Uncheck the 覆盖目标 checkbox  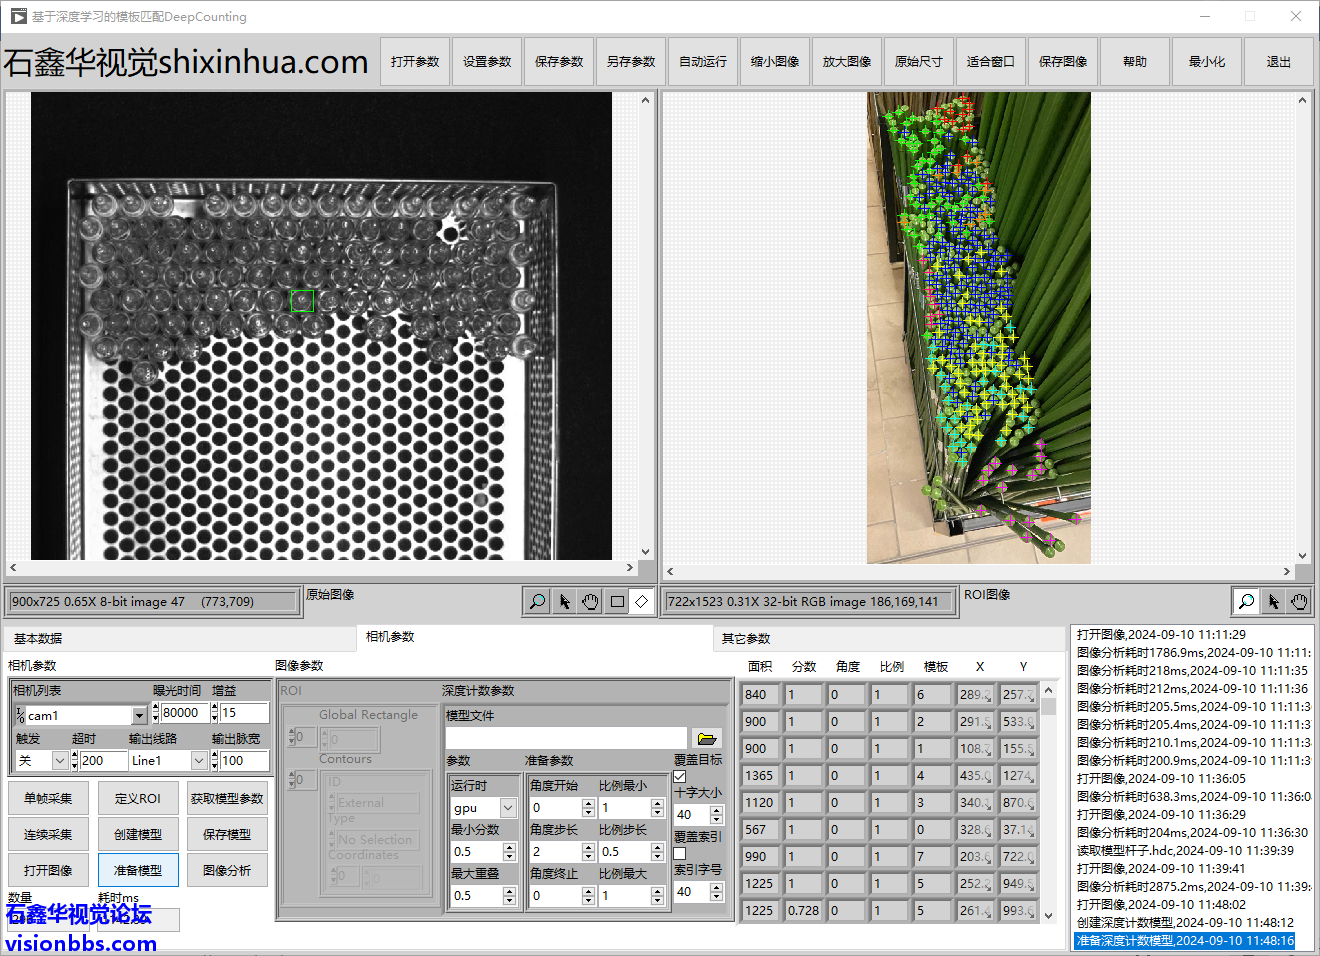[x=680, y=776]
